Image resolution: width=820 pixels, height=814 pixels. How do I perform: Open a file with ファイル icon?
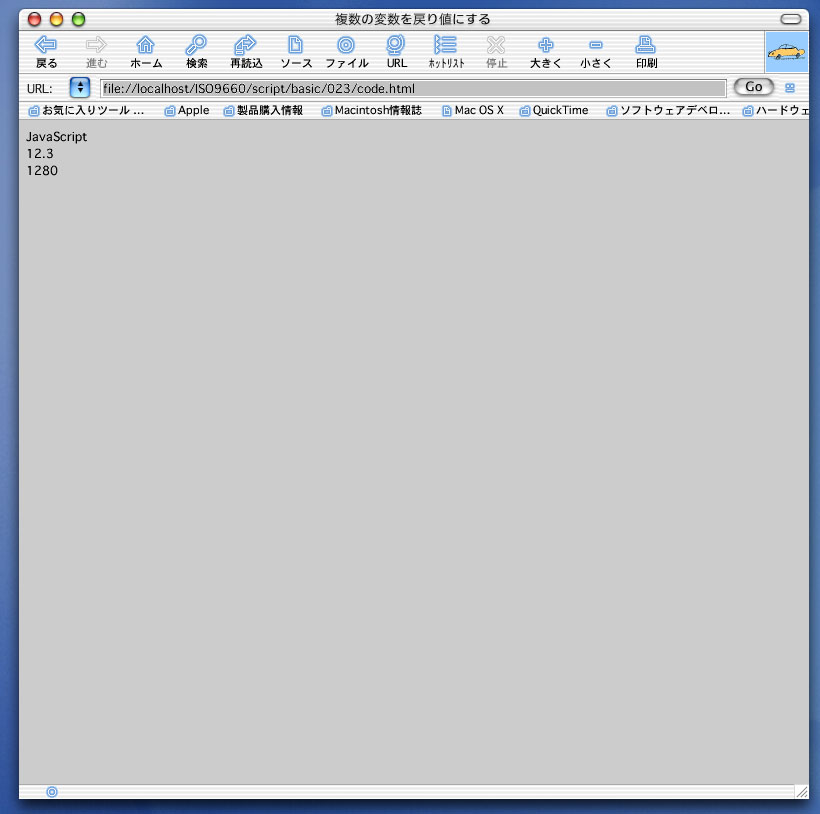346,51
